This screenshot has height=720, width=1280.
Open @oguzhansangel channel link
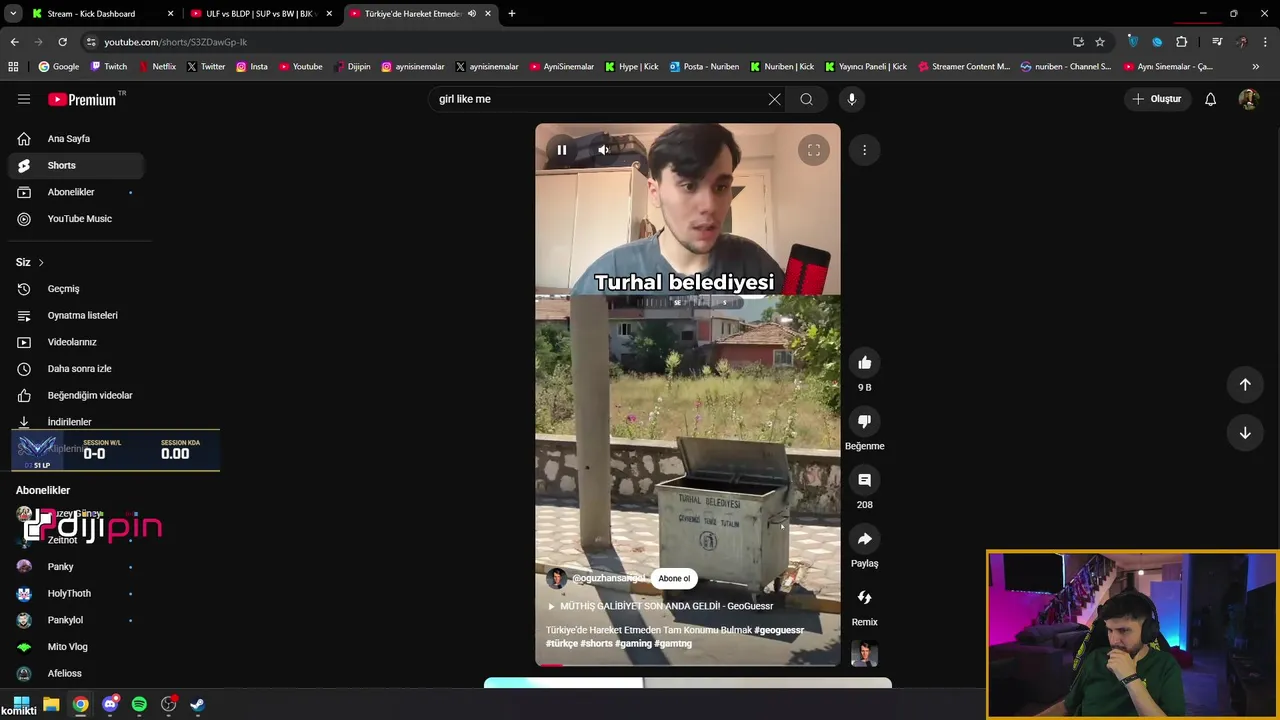tap(608, 578)
